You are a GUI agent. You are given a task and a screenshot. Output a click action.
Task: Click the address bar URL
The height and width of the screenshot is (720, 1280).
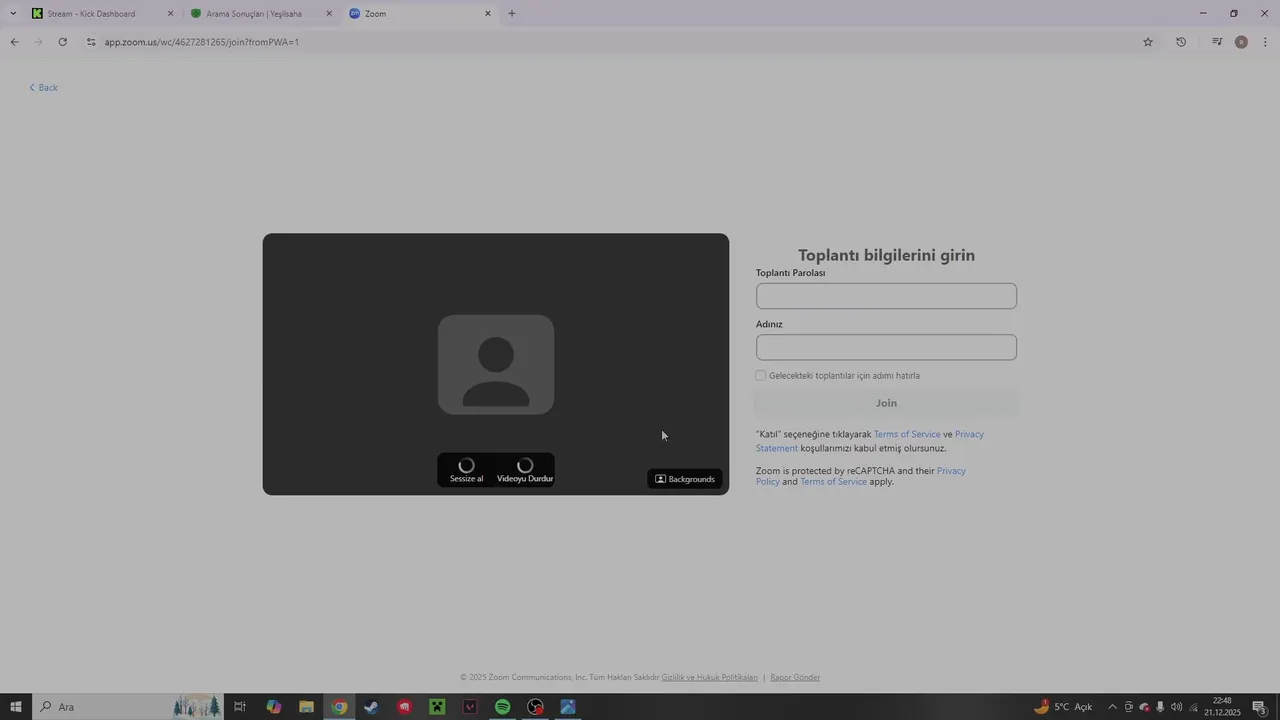(x=202, y=42)
